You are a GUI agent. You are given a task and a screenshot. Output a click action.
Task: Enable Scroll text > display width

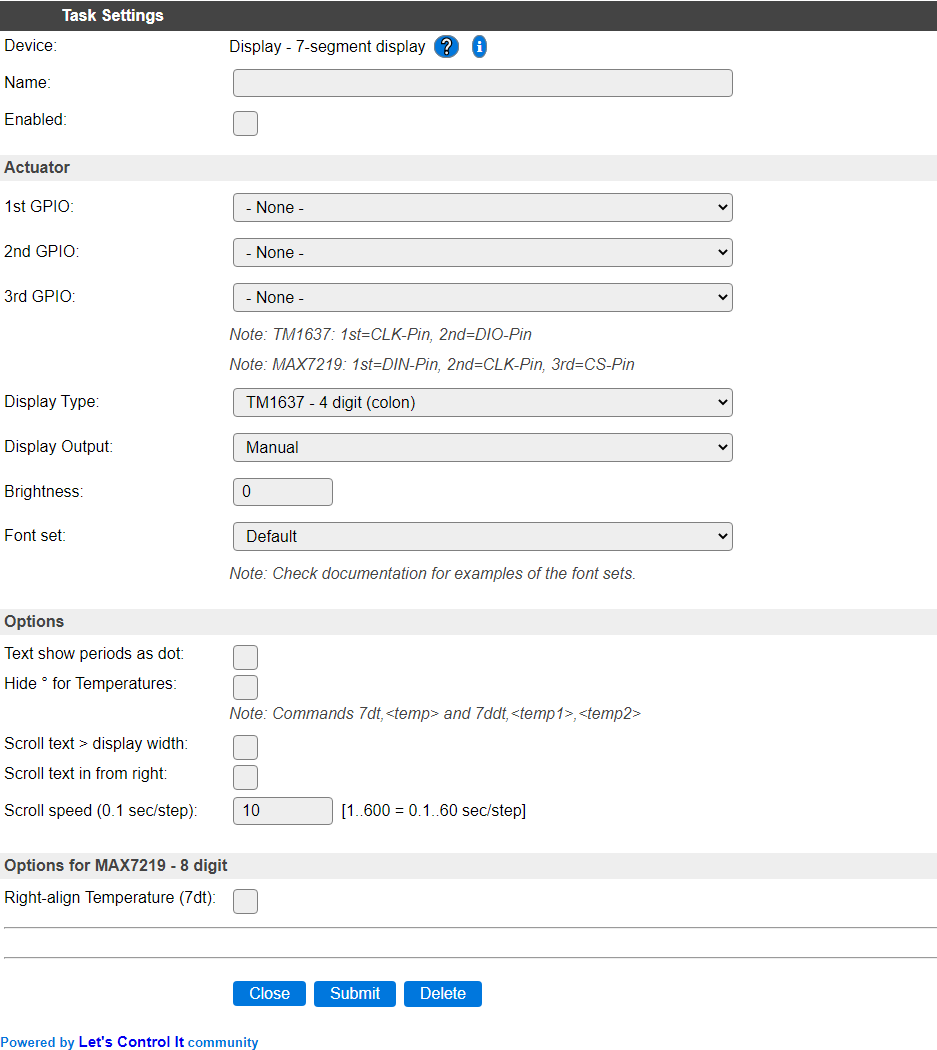245,747
